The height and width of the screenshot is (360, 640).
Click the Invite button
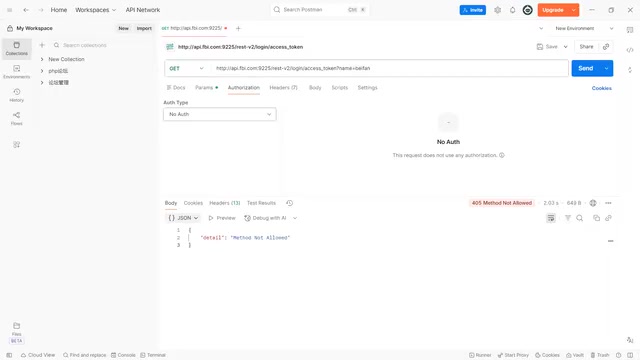pyautogui.click(x=473, y=10)
